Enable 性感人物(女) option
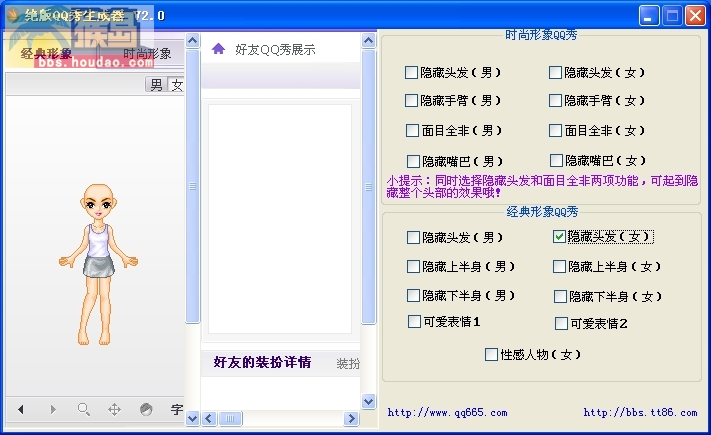Screen dimensions: 711x435 pos(491,354)
